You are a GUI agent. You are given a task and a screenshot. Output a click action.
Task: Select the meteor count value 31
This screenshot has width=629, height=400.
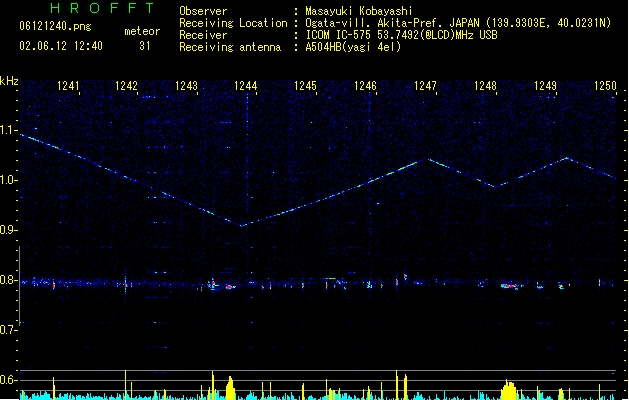[x=145, y=46]
